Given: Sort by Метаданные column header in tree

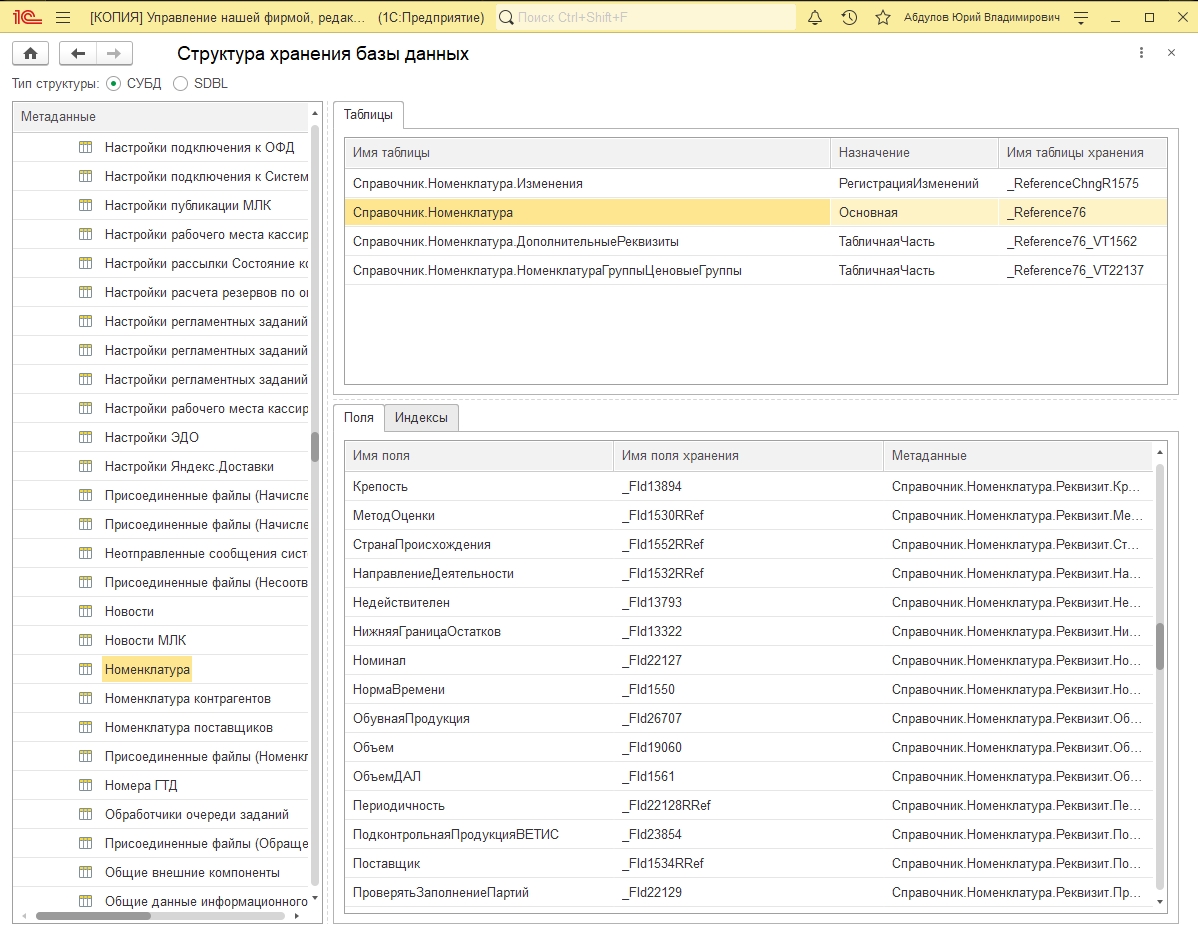Looking at the screenshot, I should pos(160,117).
